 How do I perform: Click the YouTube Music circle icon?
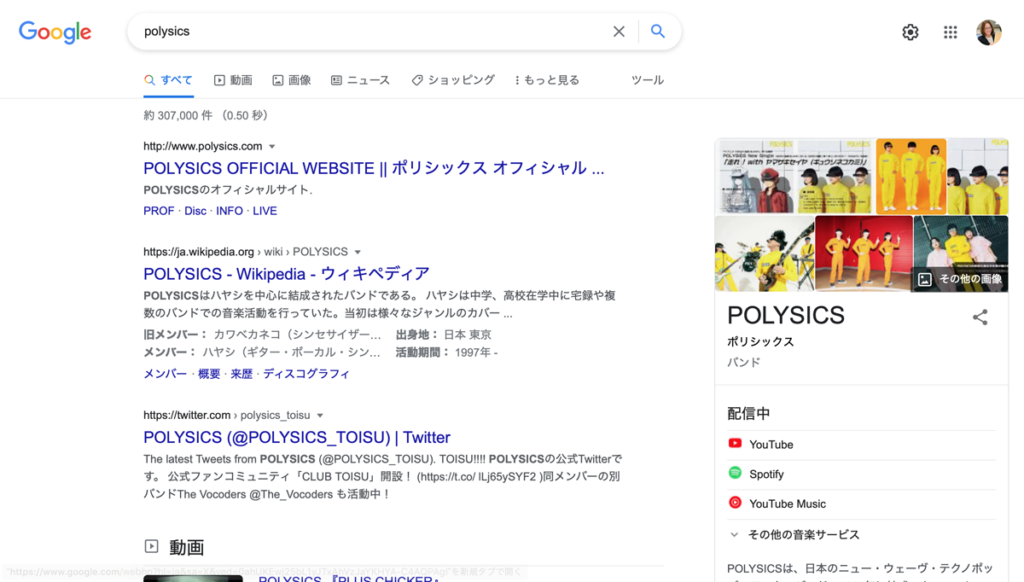click(x=735, y=503)
